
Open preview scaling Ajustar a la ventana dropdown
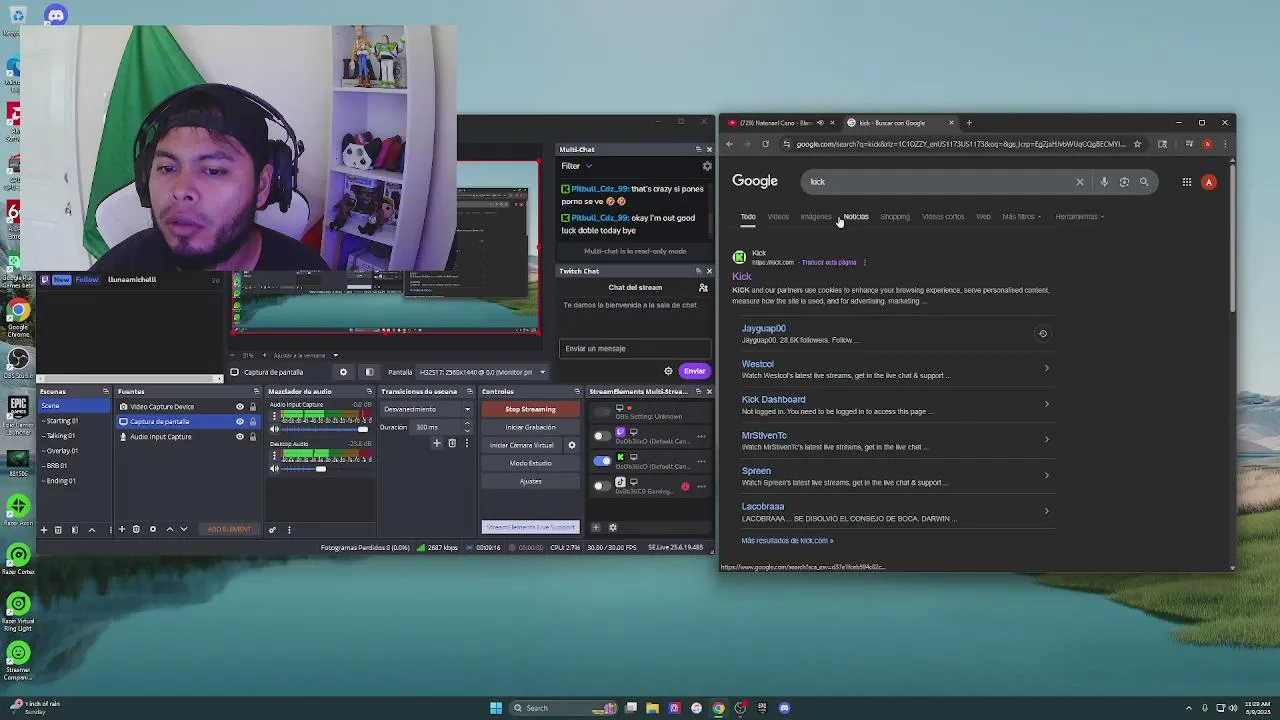(305, 355)
